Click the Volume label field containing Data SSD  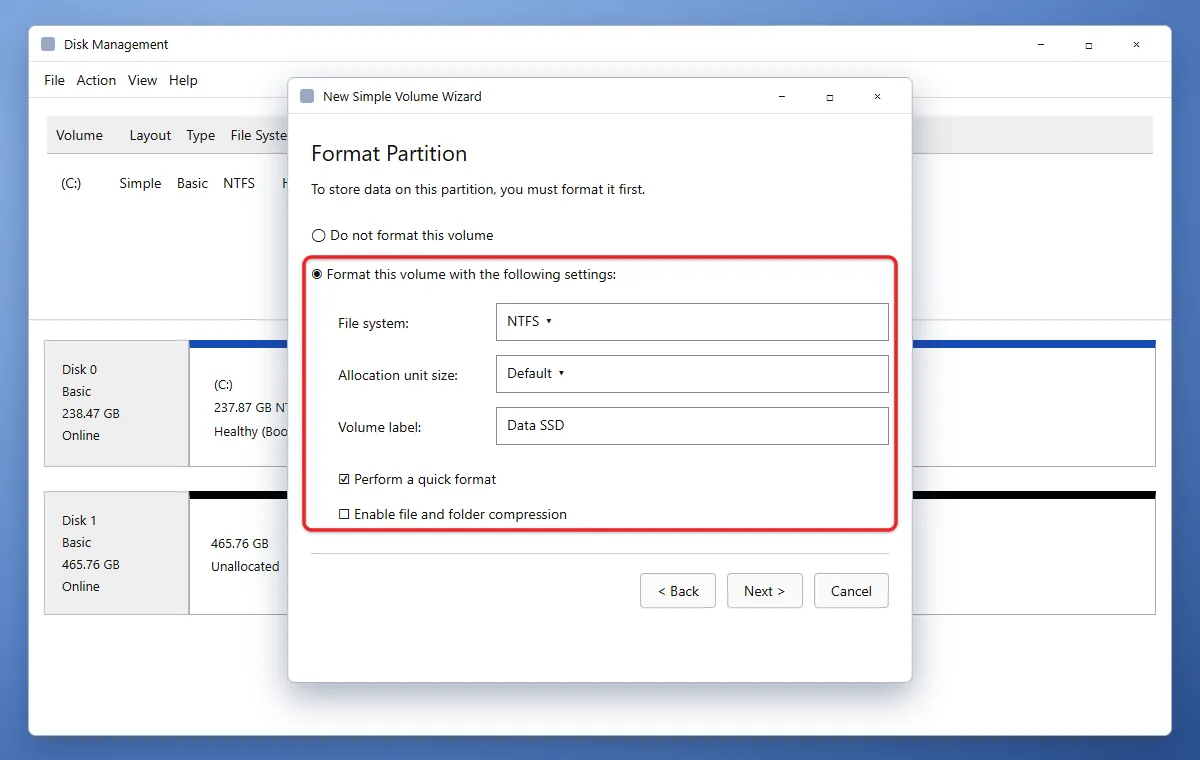click(692, 426)
